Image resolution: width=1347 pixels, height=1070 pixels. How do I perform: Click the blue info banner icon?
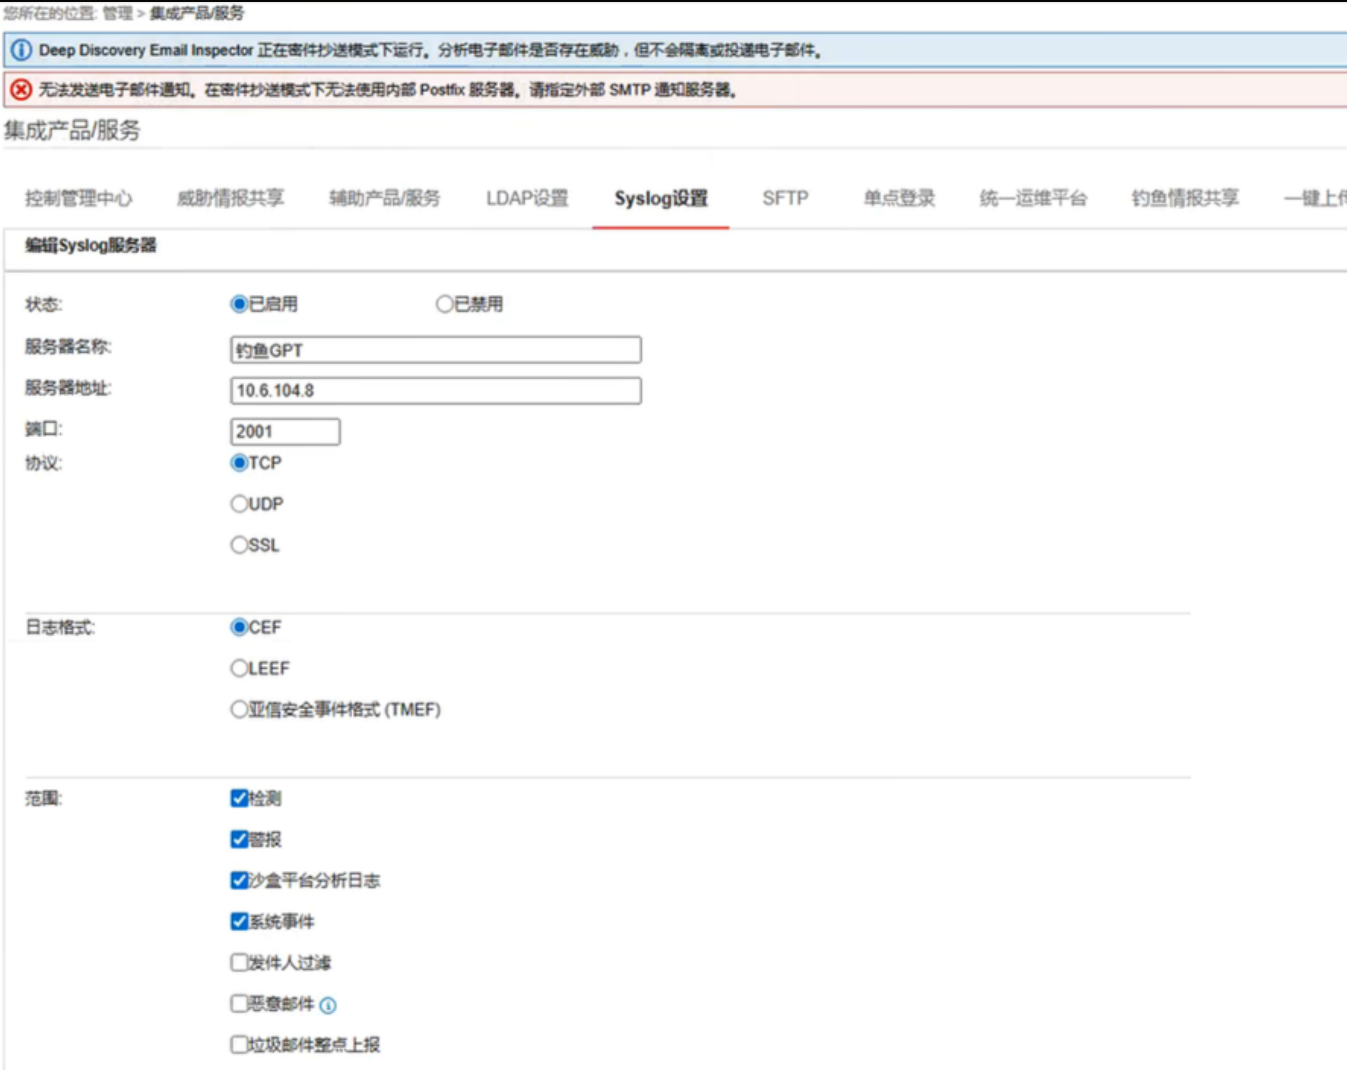[21, 50]
